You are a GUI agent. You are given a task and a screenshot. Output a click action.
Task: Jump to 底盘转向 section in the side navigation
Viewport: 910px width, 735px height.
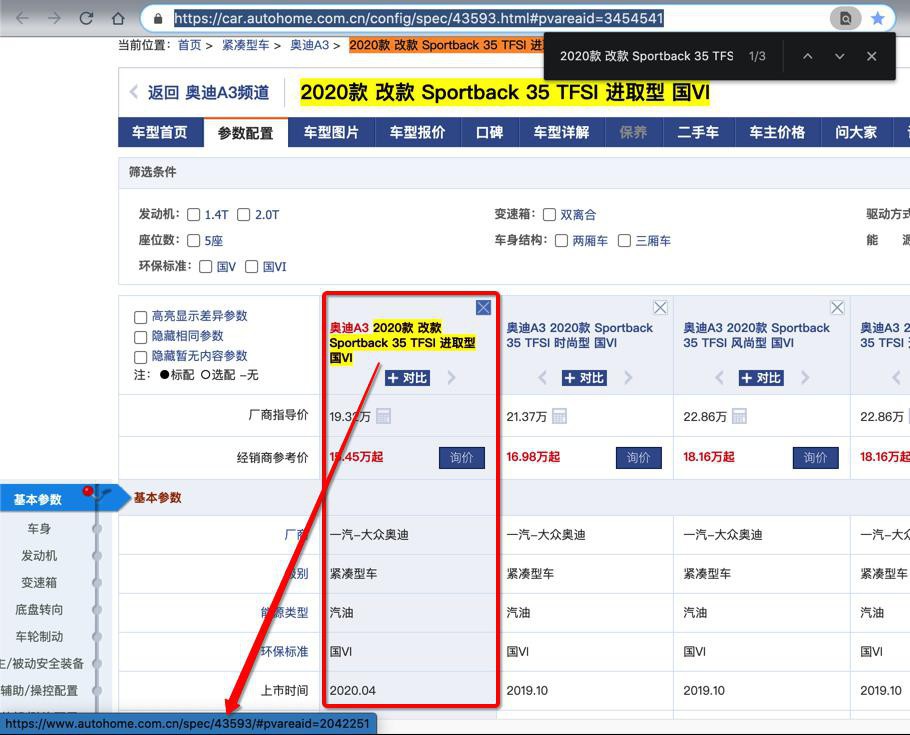(x=39, y=610)
